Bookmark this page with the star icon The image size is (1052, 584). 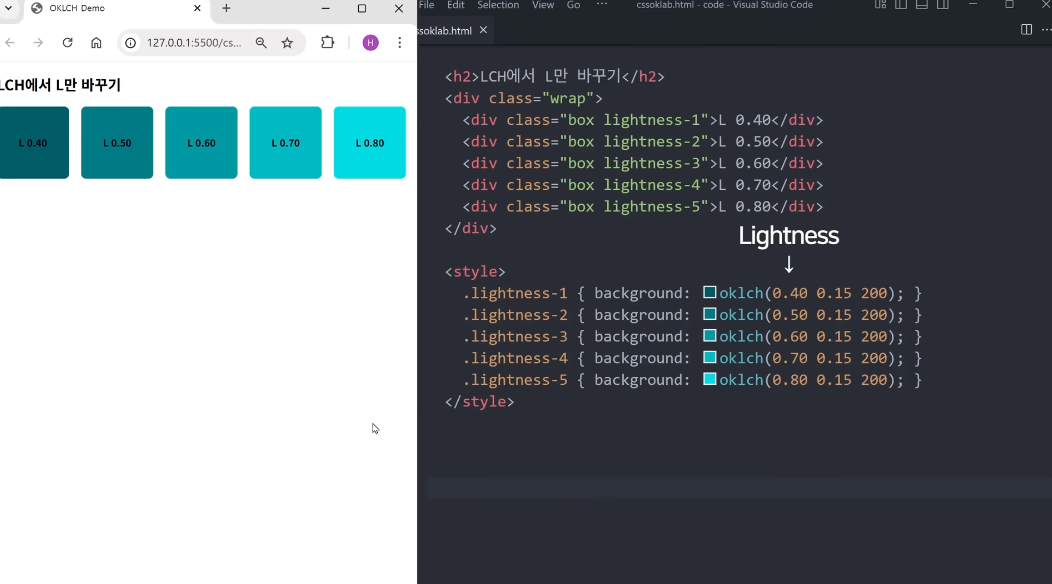[287, 43]
